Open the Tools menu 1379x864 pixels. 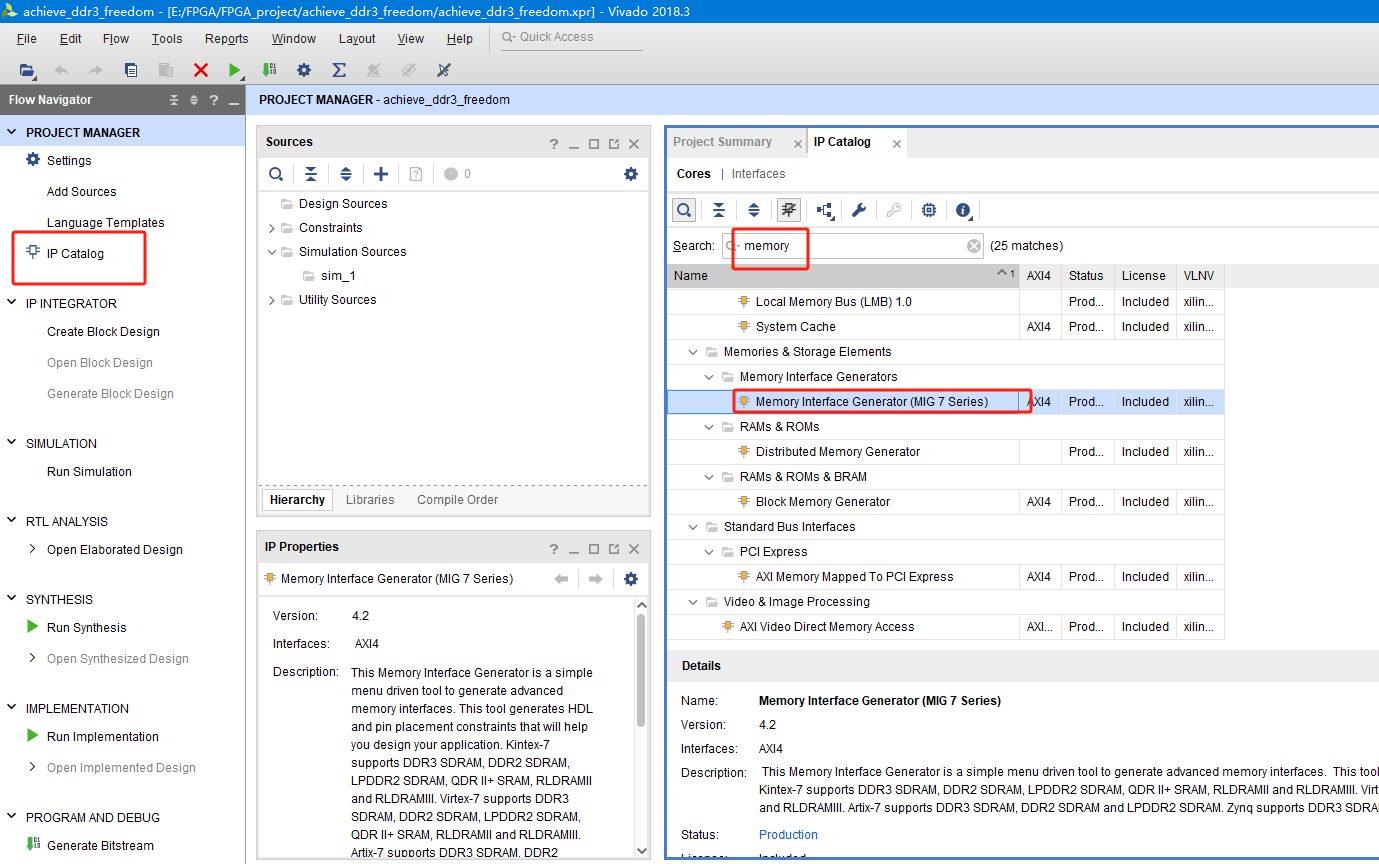167,39
